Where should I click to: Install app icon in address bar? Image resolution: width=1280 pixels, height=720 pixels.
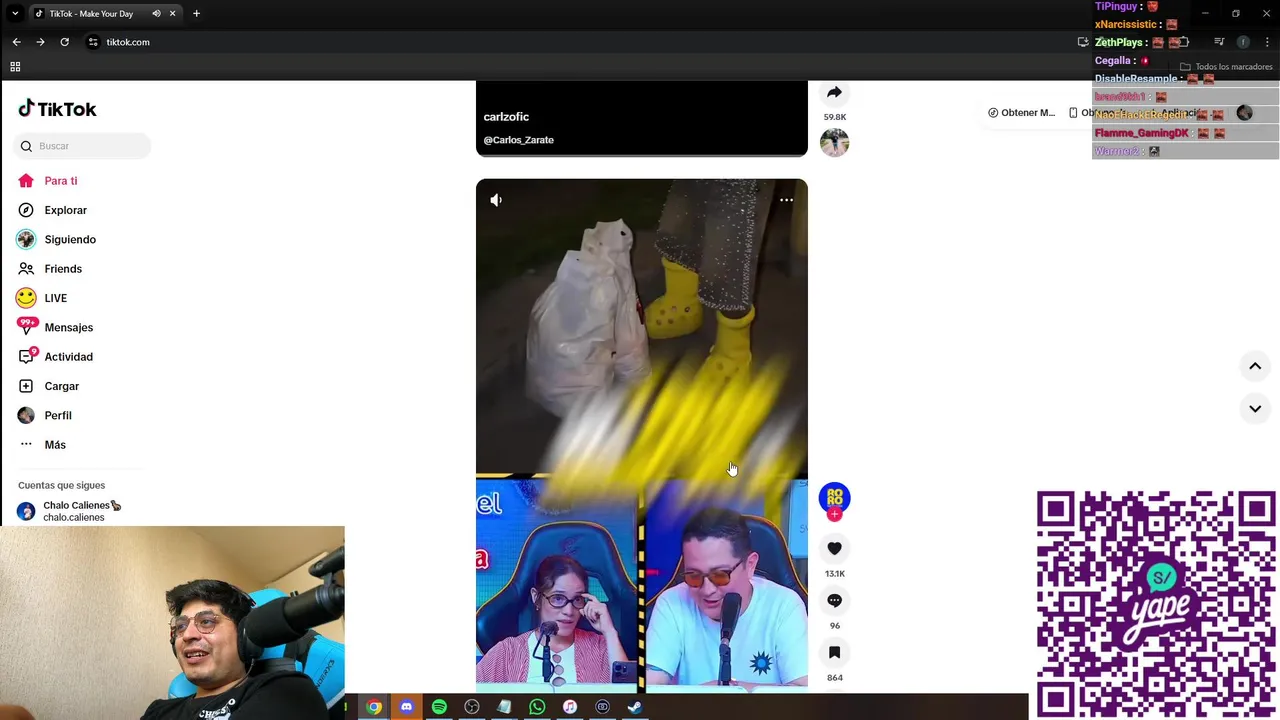coord(1083,42)
